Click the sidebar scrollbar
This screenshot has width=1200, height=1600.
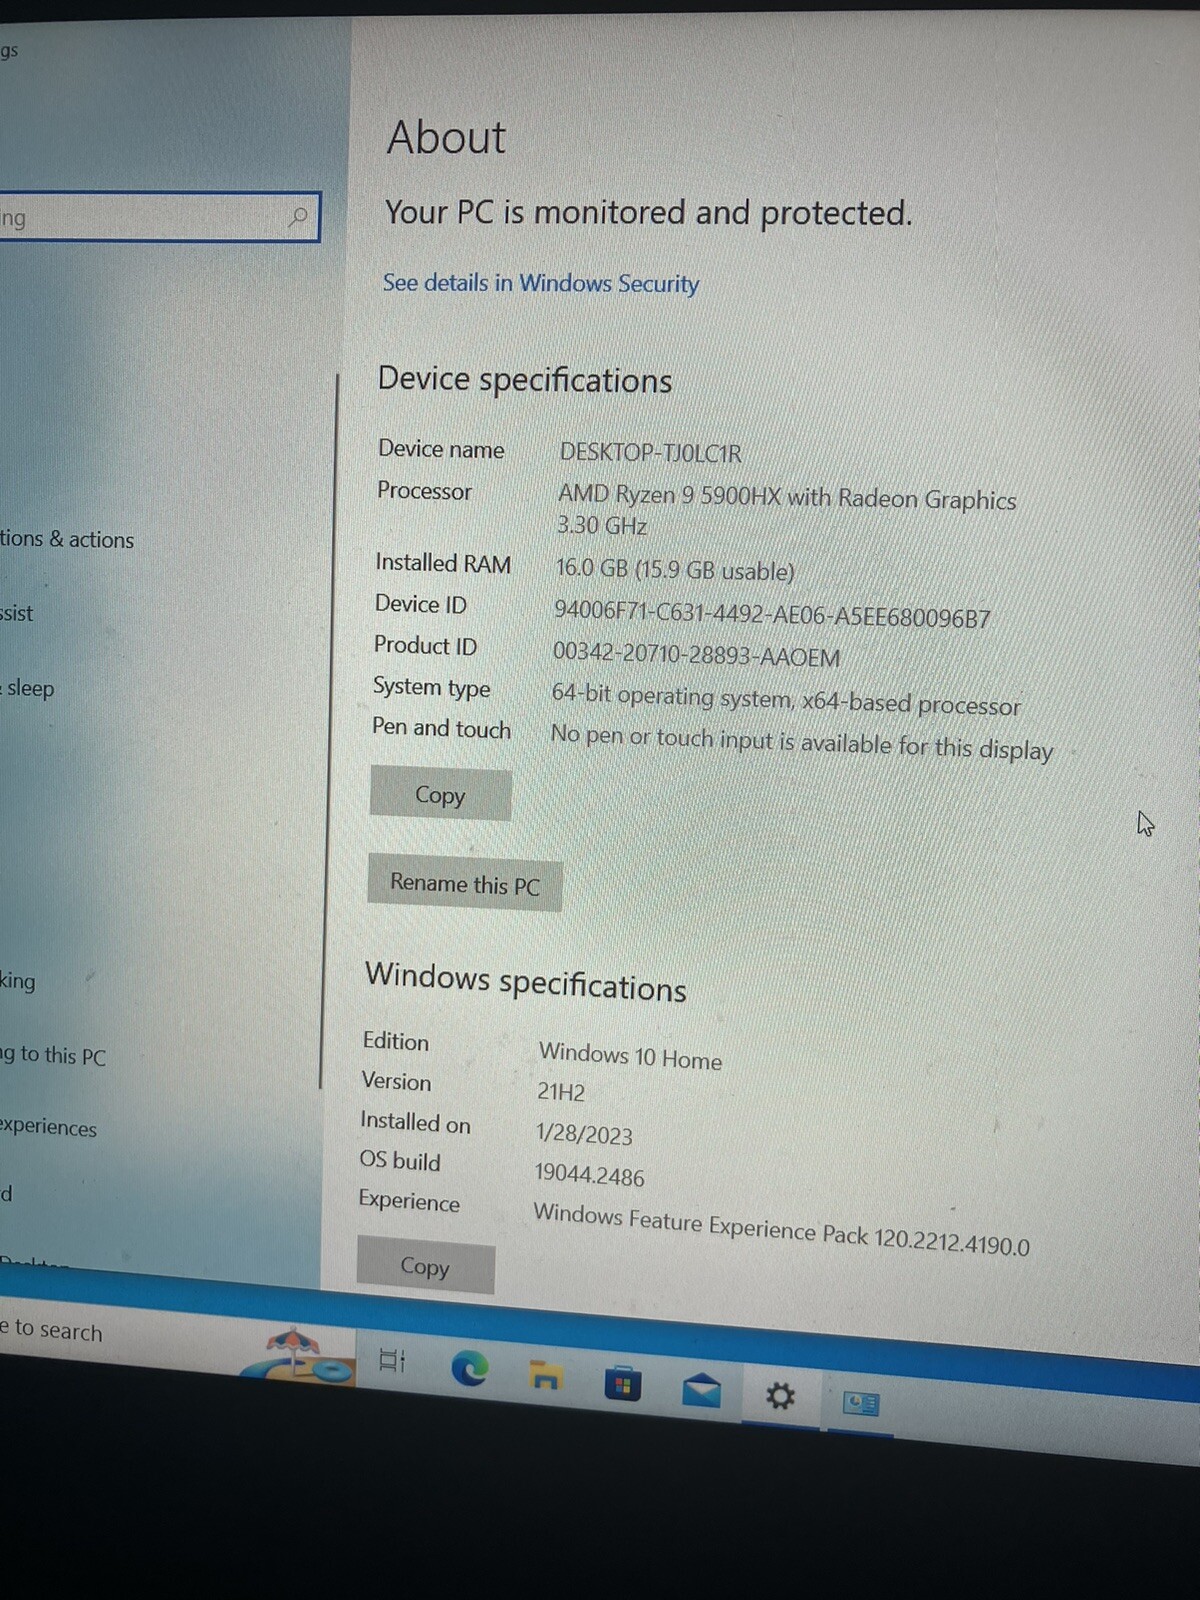tap(330, 730)
